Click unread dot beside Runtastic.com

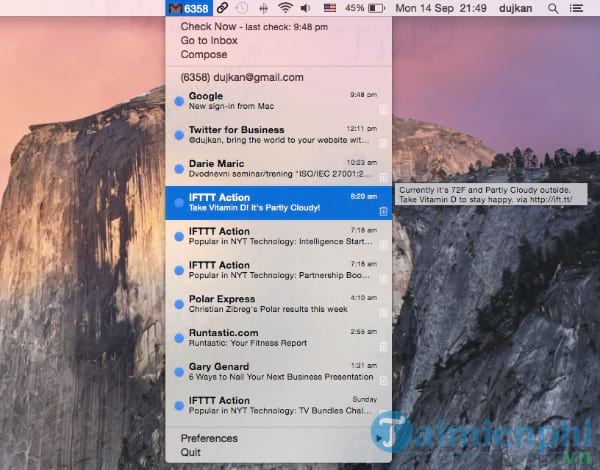coord(179,338)
